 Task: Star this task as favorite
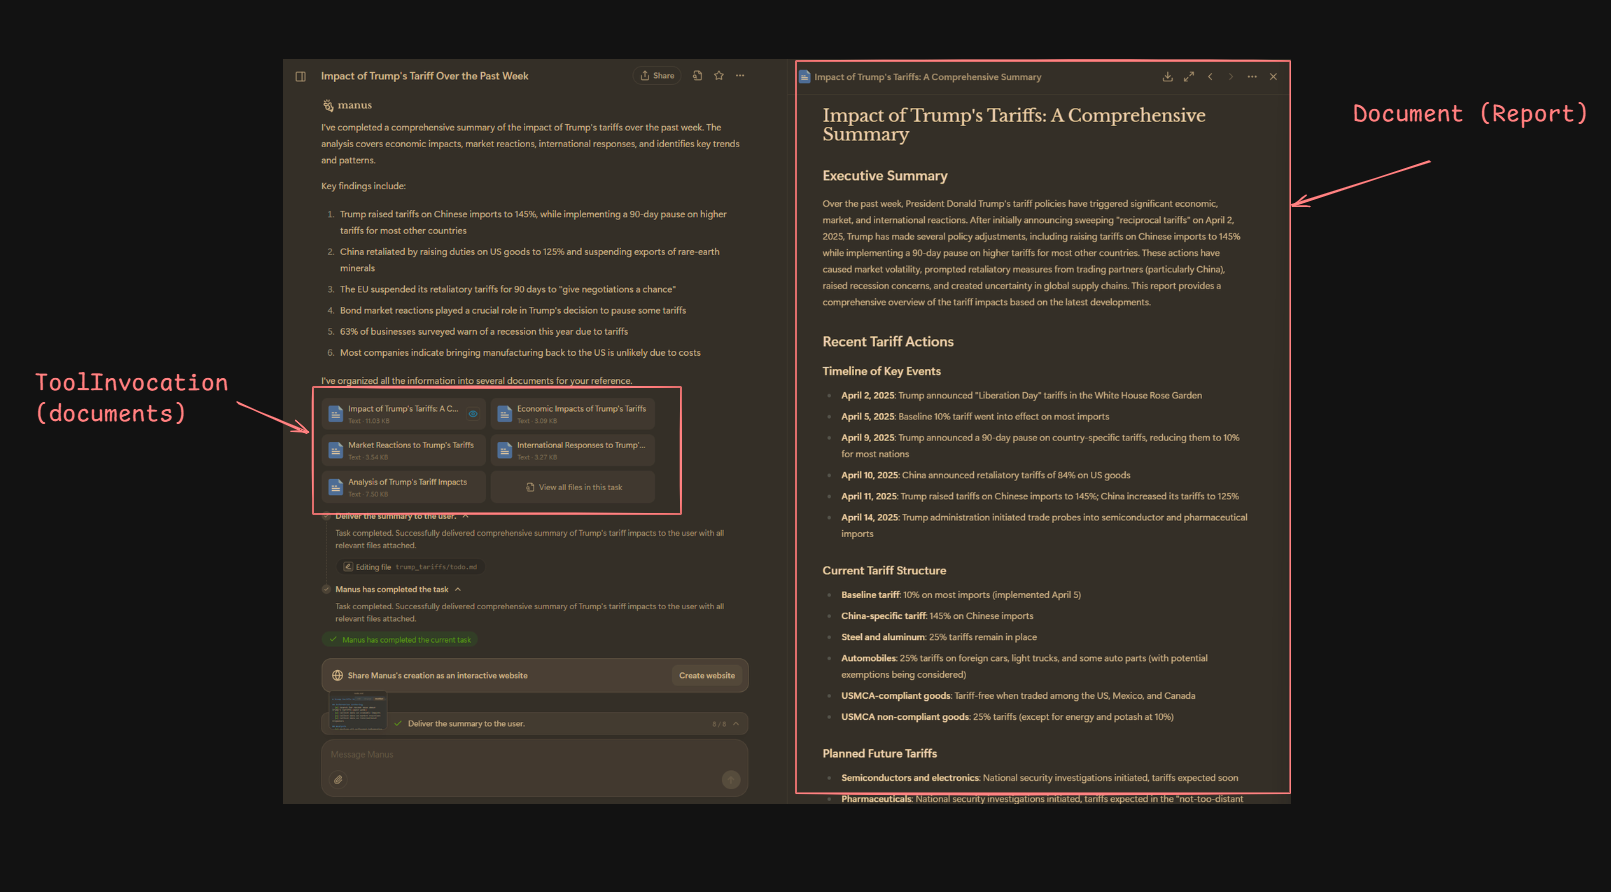coord(718,76)
